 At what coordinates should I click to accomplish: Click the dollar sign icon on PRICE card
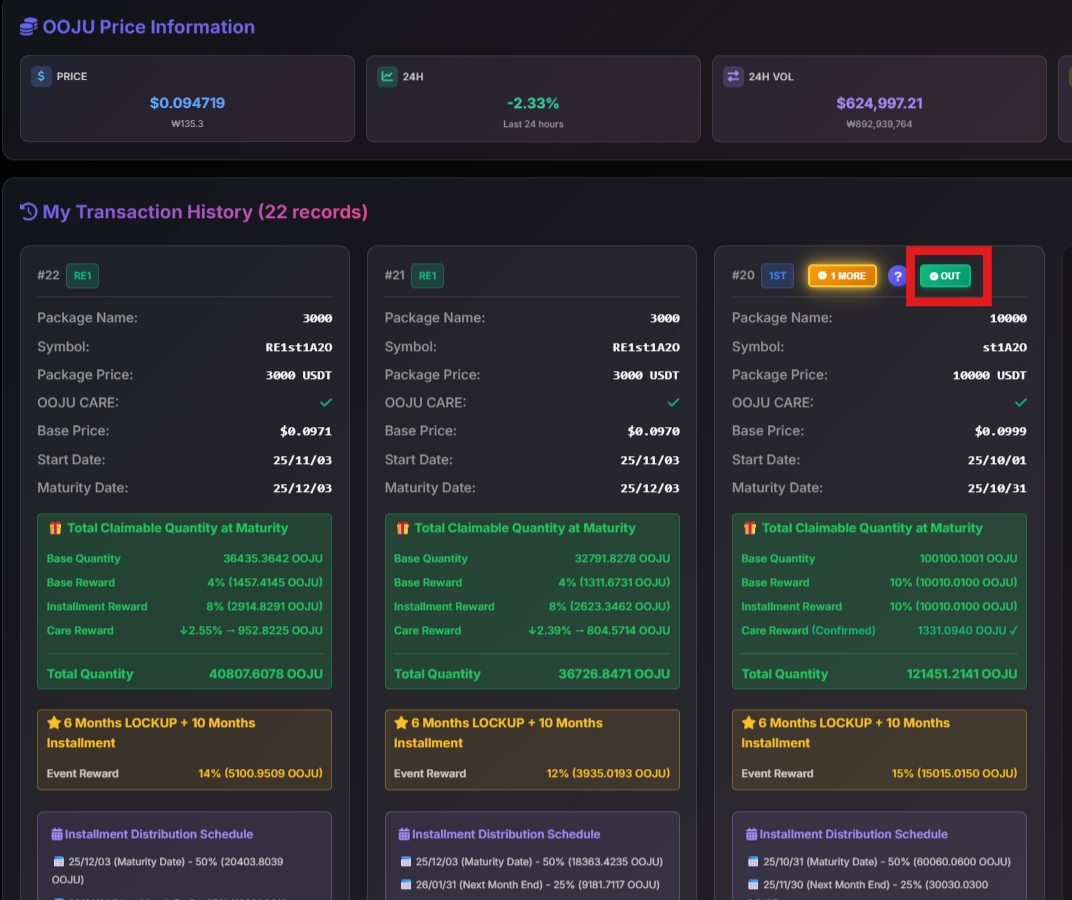coord(41,76)
